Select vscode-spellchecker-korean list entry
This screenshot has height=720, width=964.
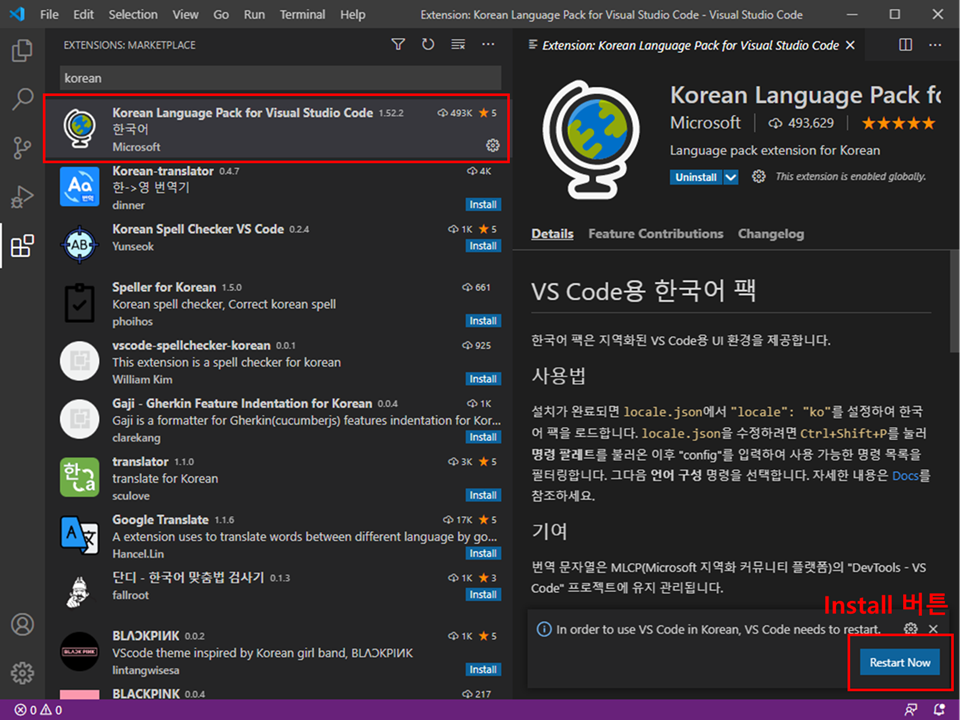(x=279, y=362)
